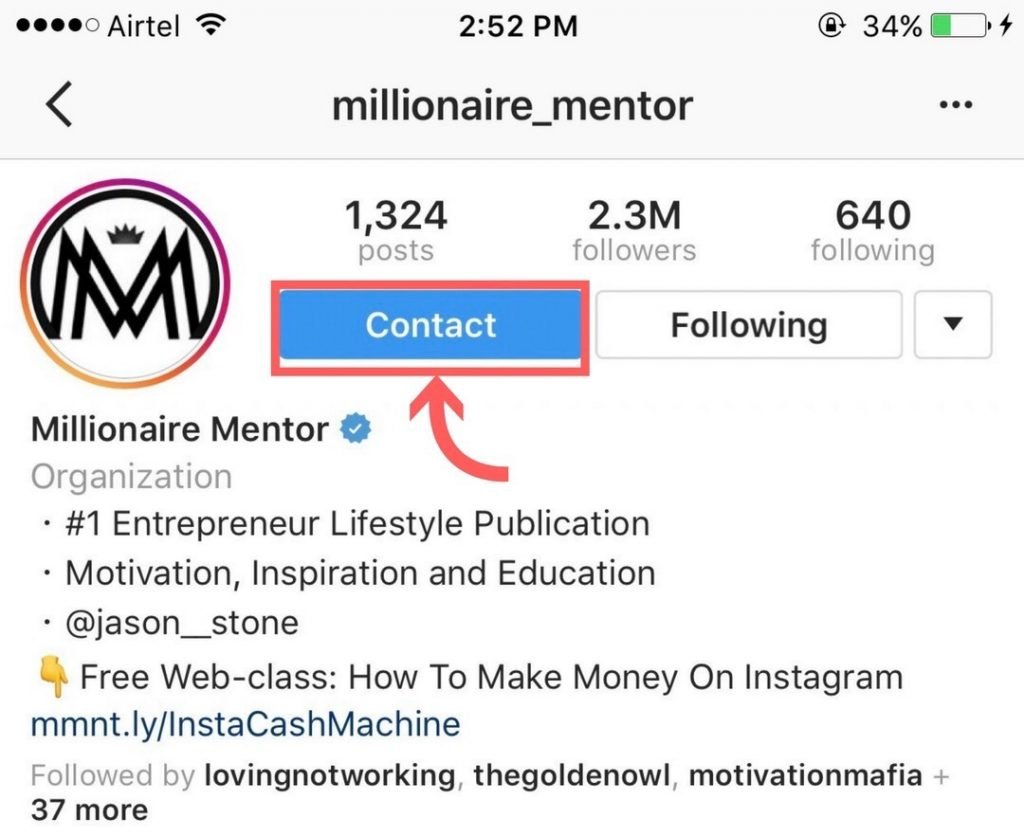
Task: Click the blue Contact button
Action: (x=430, y=324)
